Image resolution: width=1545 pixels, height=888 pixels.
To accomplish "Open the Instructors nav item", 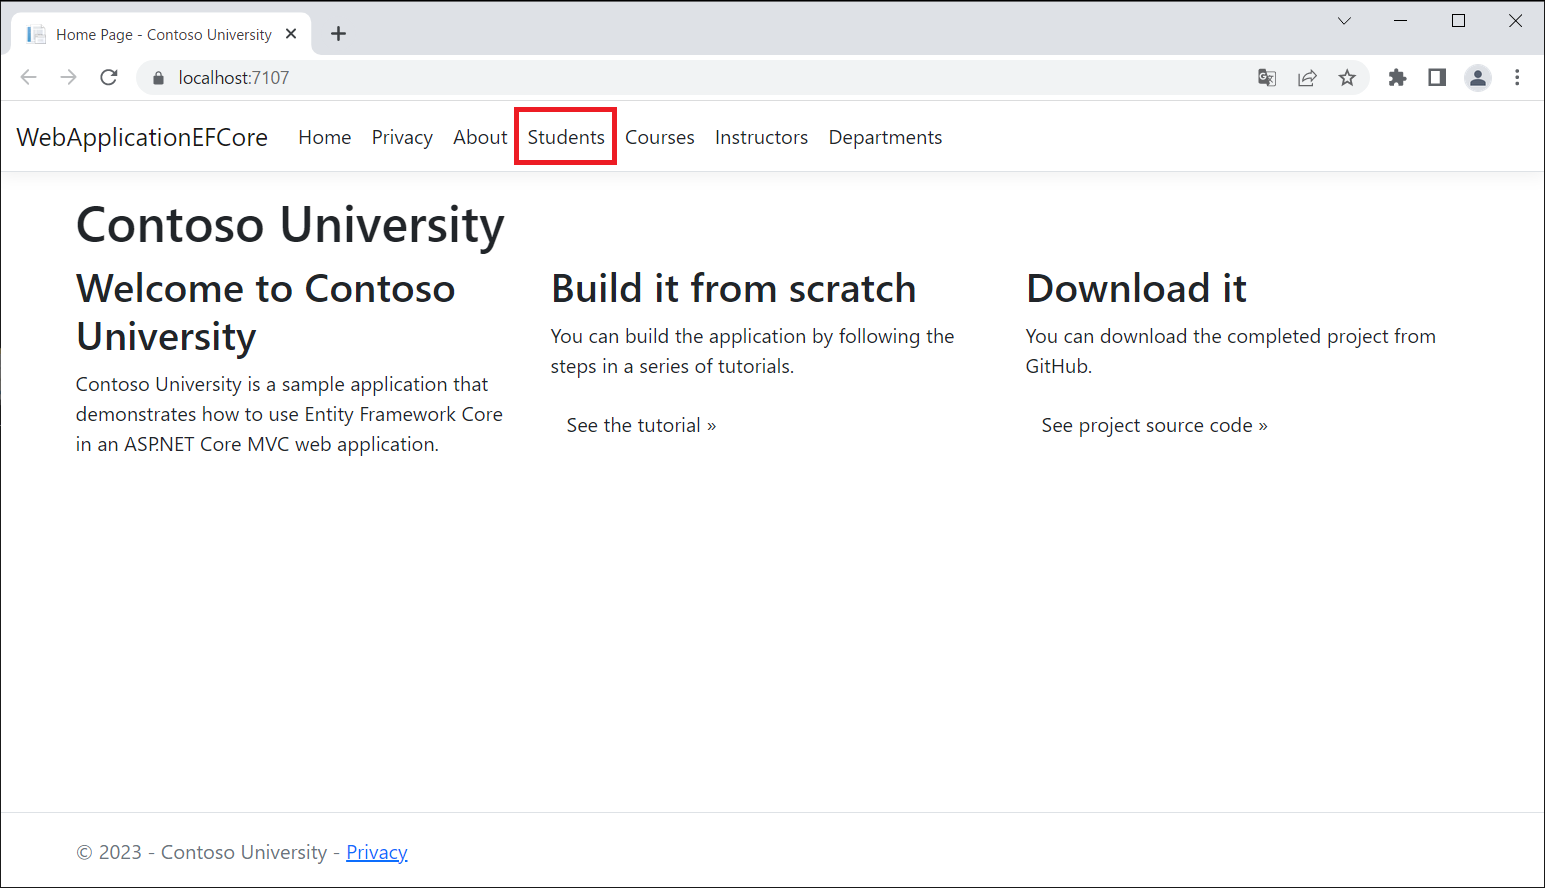I will pyautogui.click(x=761, y=137).
